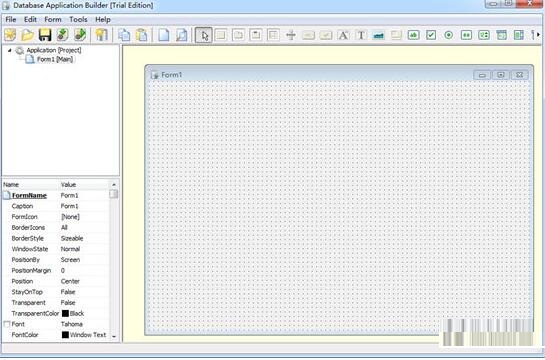Click the property grid scroll down arrow
Screen dimensions: 545x360
pos(114,336)
